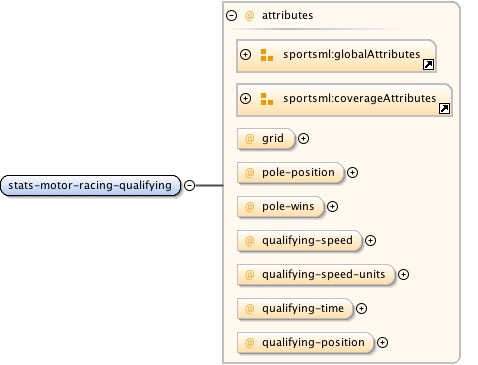
Task: Collapse the attributes group
Action: coord(231,15)
